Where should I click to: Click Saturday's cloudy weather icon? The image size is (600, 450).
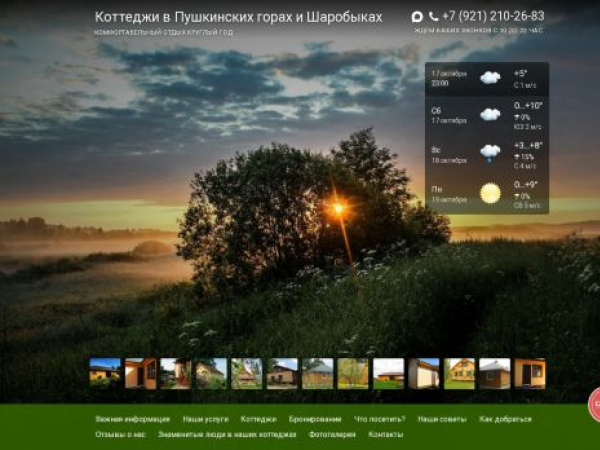(x=490, y=114)
